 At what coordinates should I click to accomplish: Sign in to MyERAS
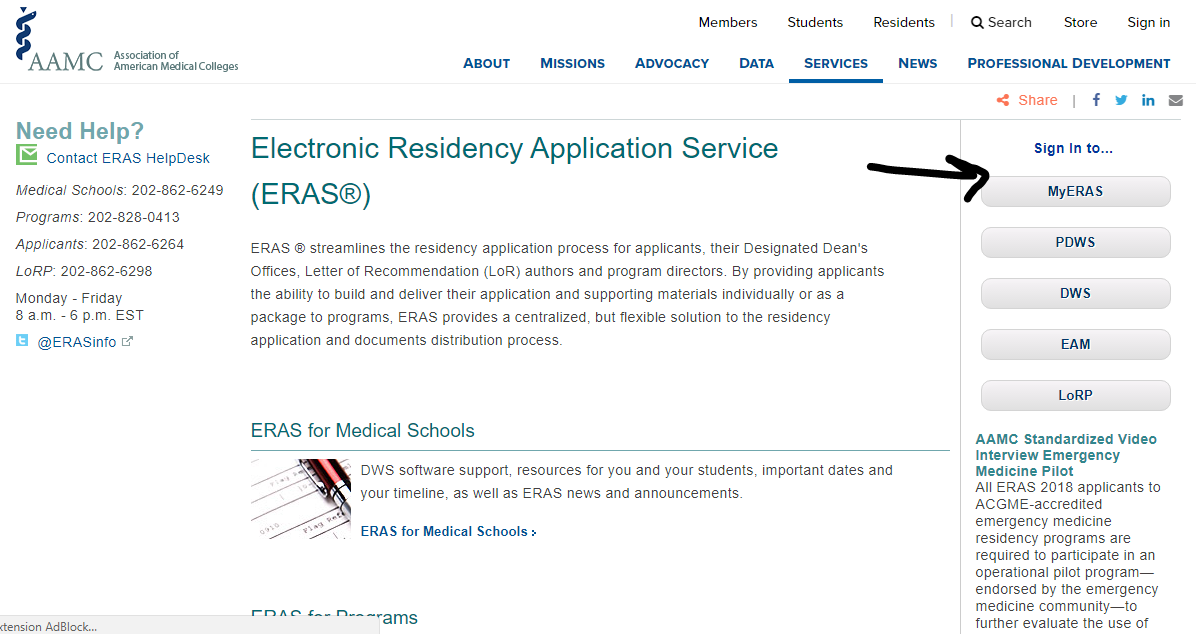[x=1075, y=191]
